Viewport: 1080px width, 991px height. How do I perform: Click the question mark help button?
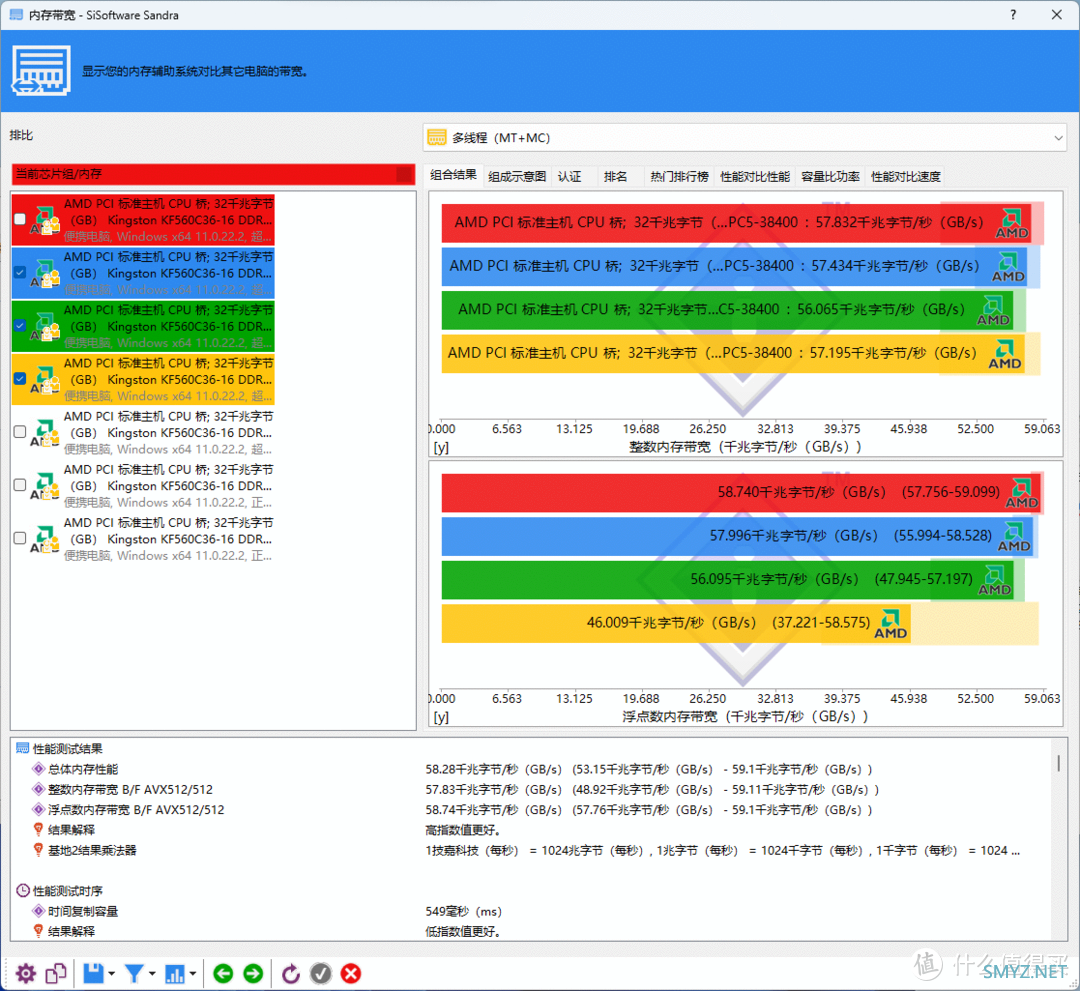1013,14
